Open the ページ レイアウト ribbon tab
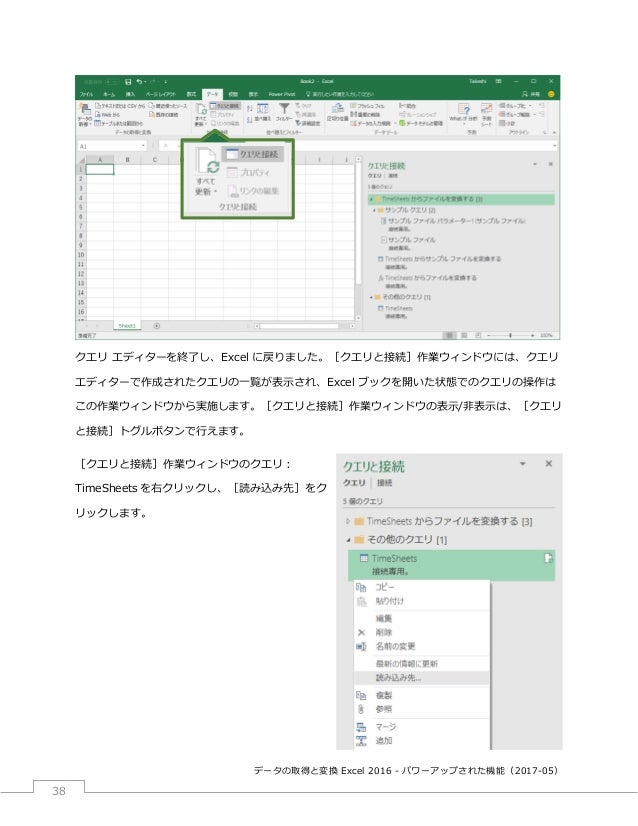 [160, 94]
